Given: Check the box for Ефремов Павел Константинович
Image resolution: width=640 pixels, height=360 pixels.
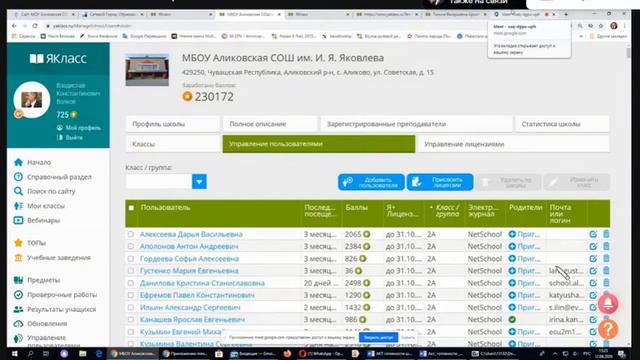Looking at the screenshot, I should point(131,295).
